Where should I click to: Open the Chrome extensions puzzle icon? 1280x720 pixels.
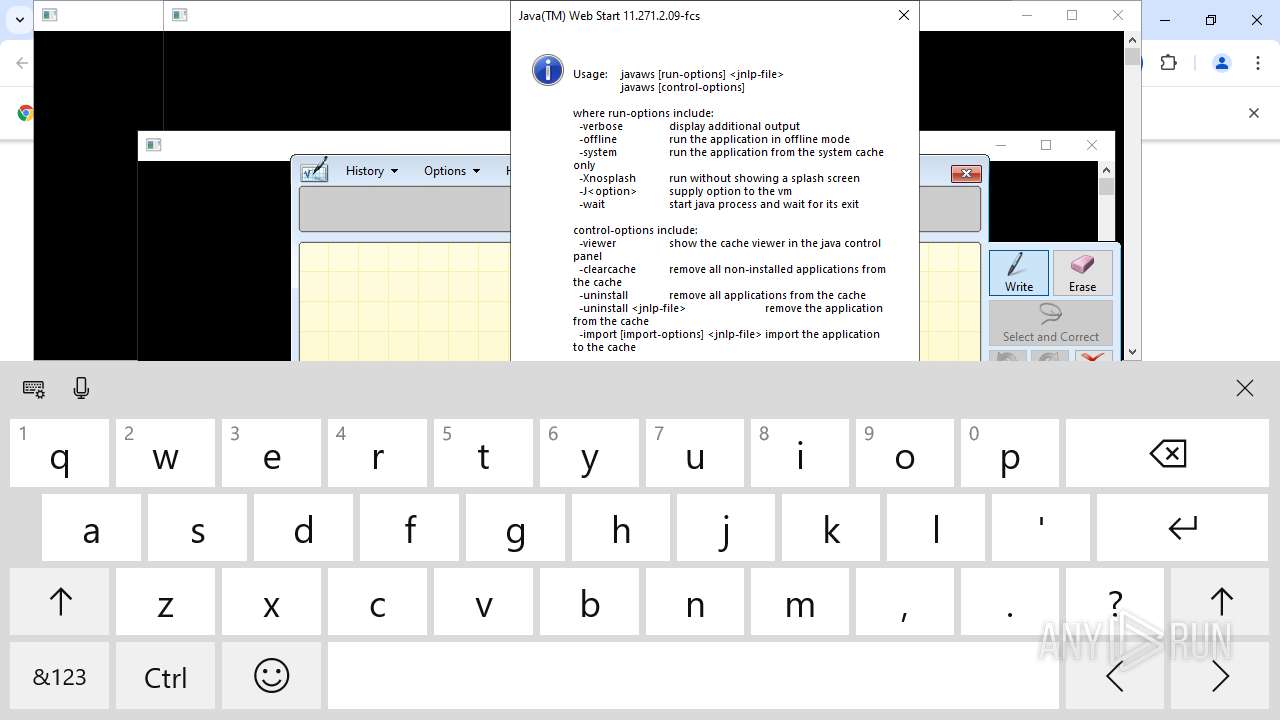(1169, 63)
